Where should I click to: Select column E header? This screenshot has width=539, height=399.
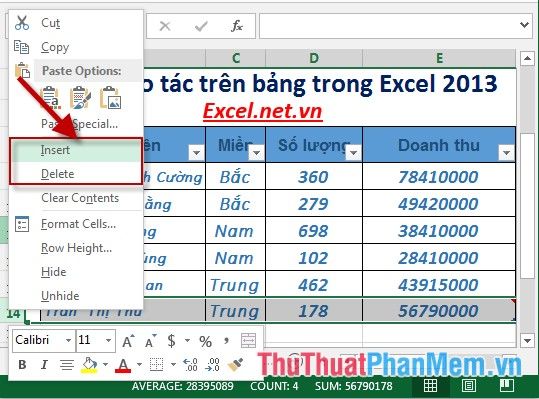(x=439, y=58)
